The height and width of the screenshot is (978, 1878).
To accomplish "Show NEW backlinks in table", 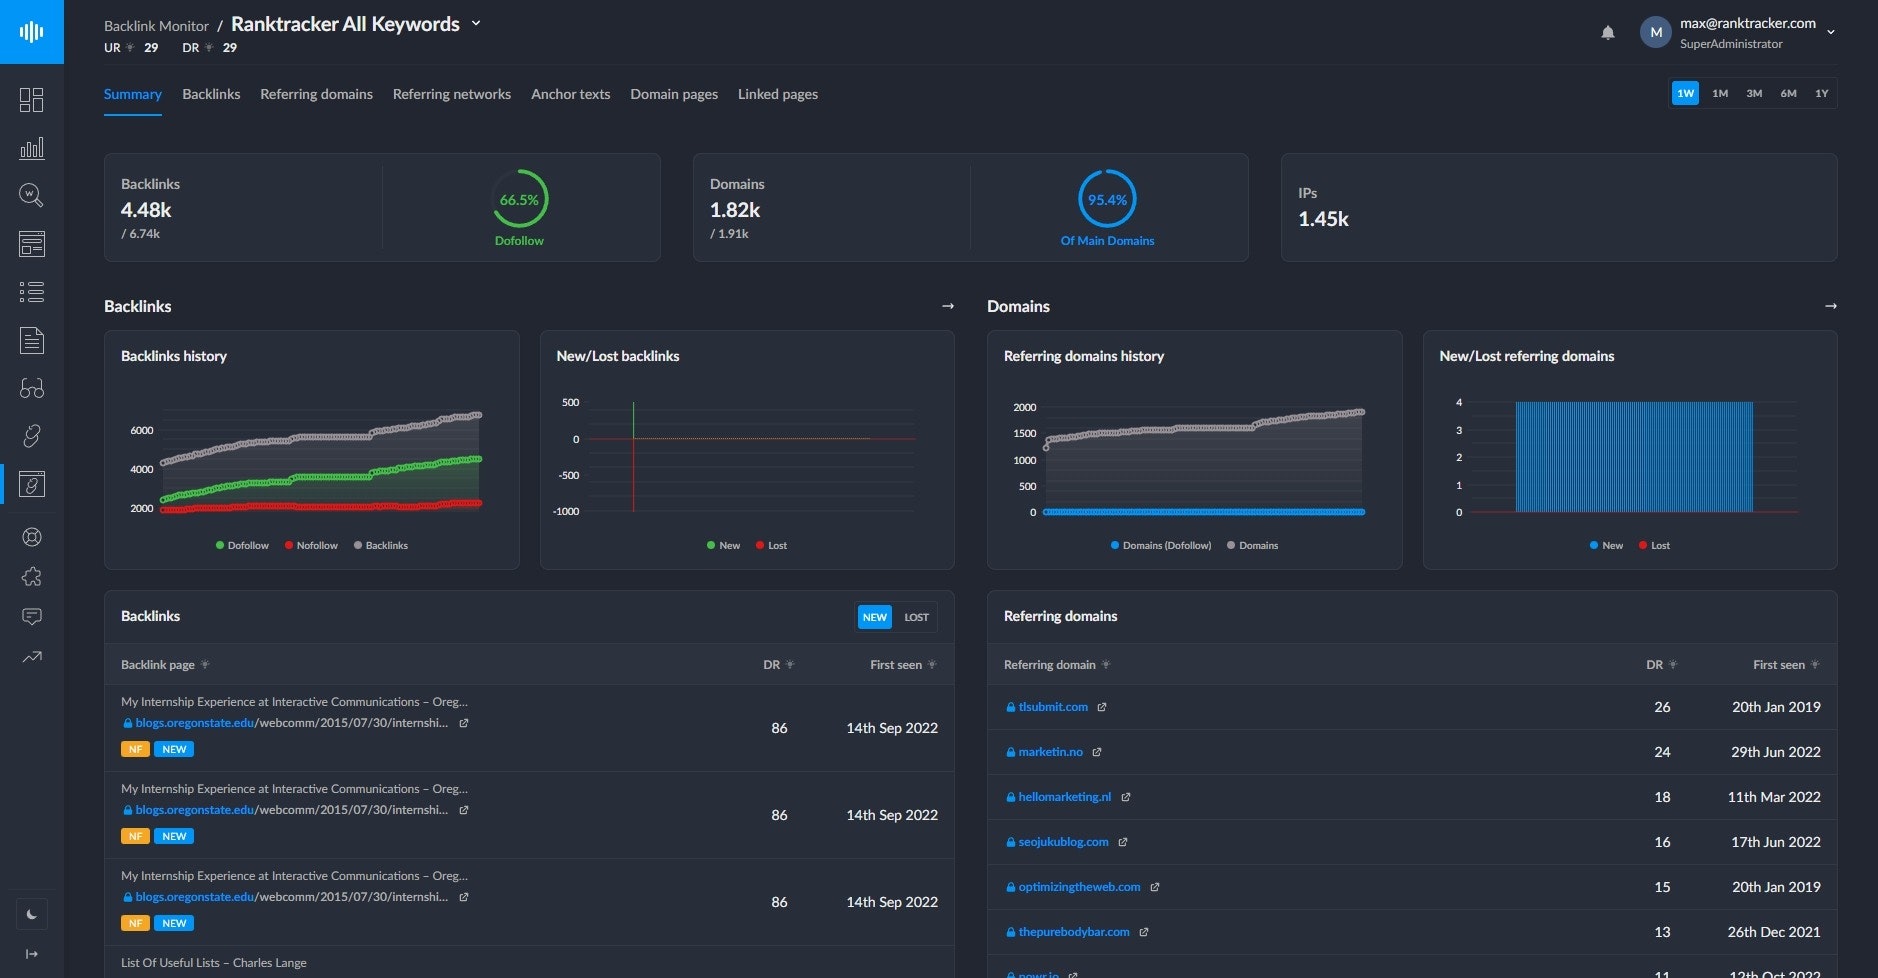I will (875, 617).
